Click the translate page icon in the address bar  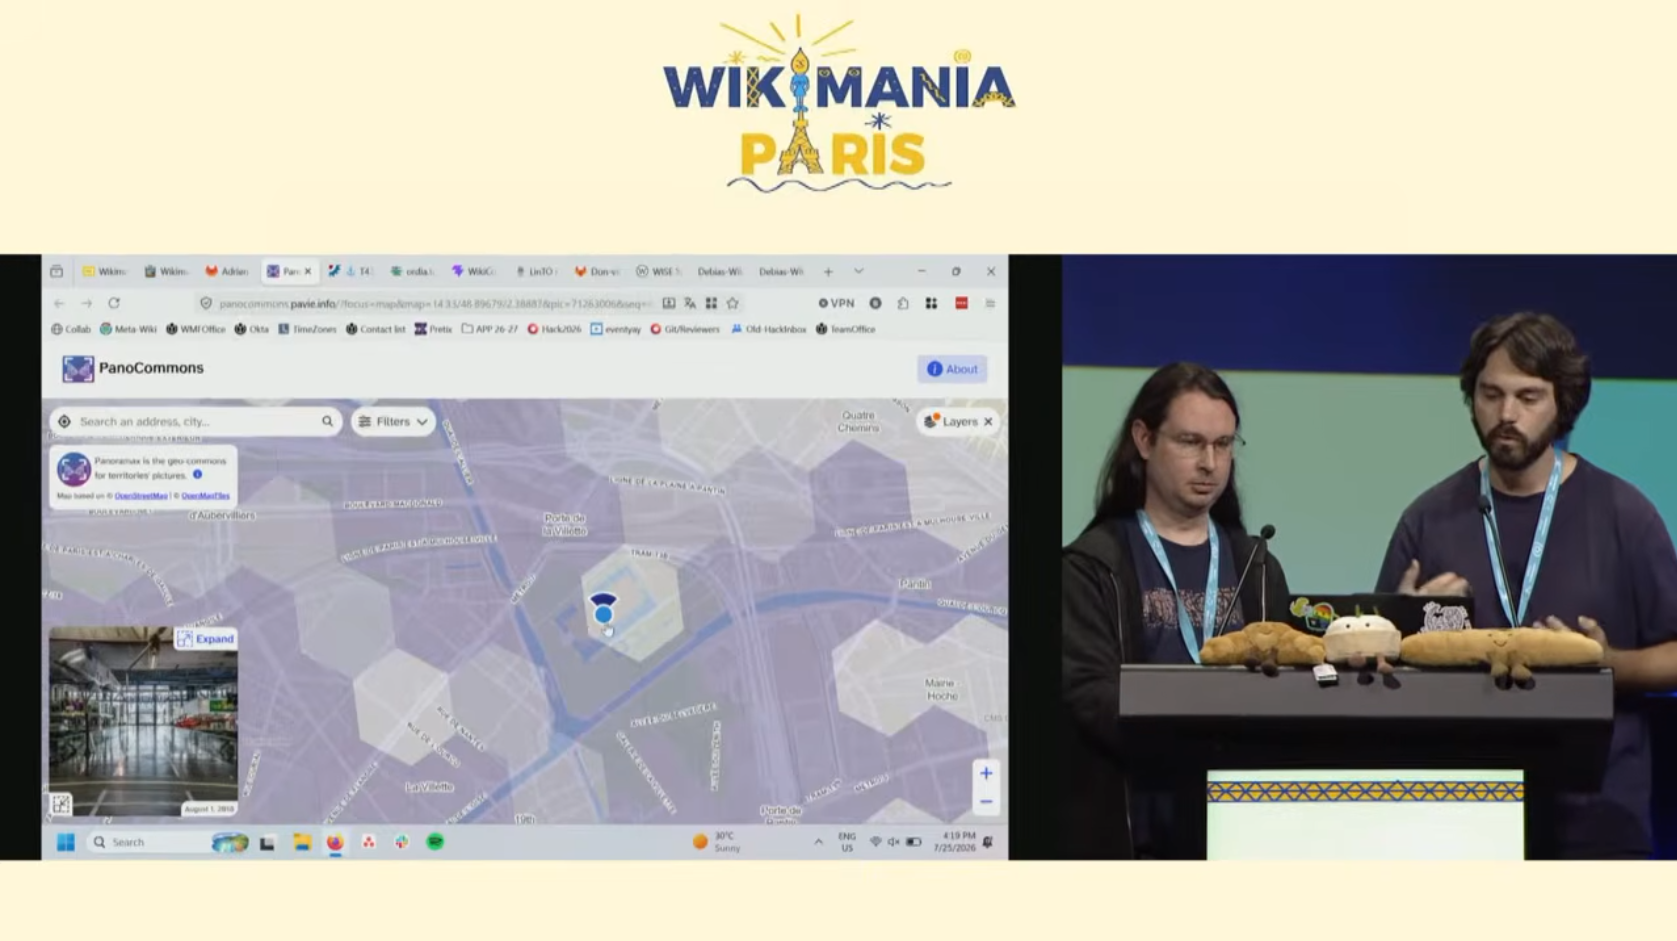tap(690, 303)
